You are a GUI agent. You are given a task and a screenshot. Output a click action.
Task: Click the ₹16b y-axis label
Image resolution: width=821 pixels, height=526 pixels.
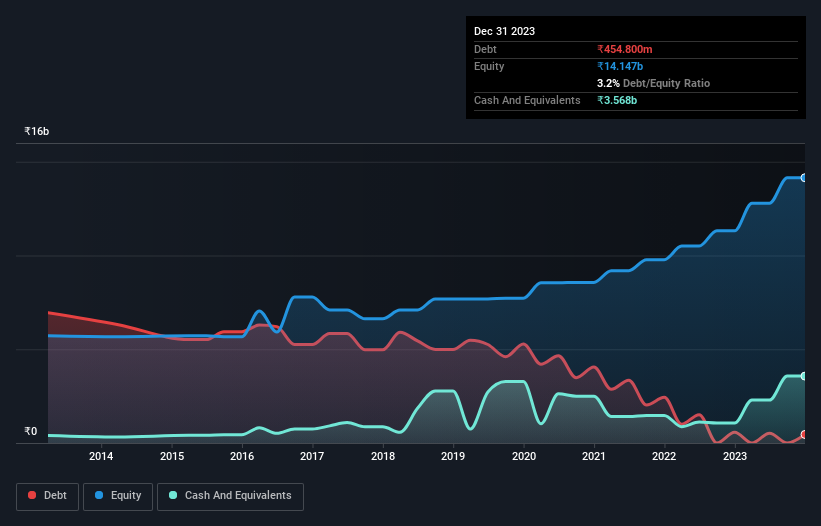[37, 131]
